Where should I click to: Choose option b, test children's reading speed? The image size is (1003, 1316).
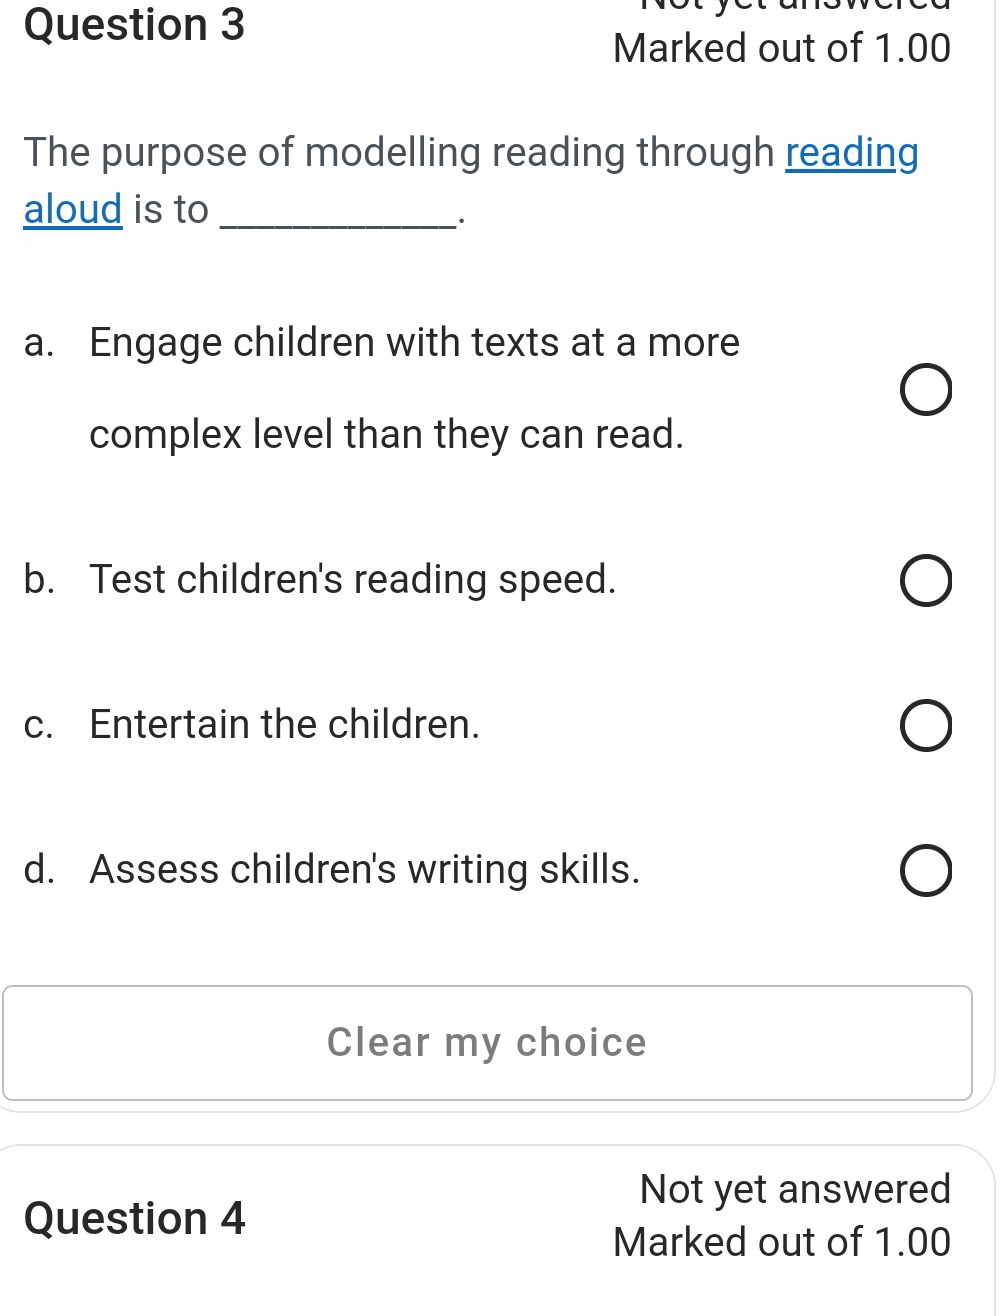coord(924,580)
